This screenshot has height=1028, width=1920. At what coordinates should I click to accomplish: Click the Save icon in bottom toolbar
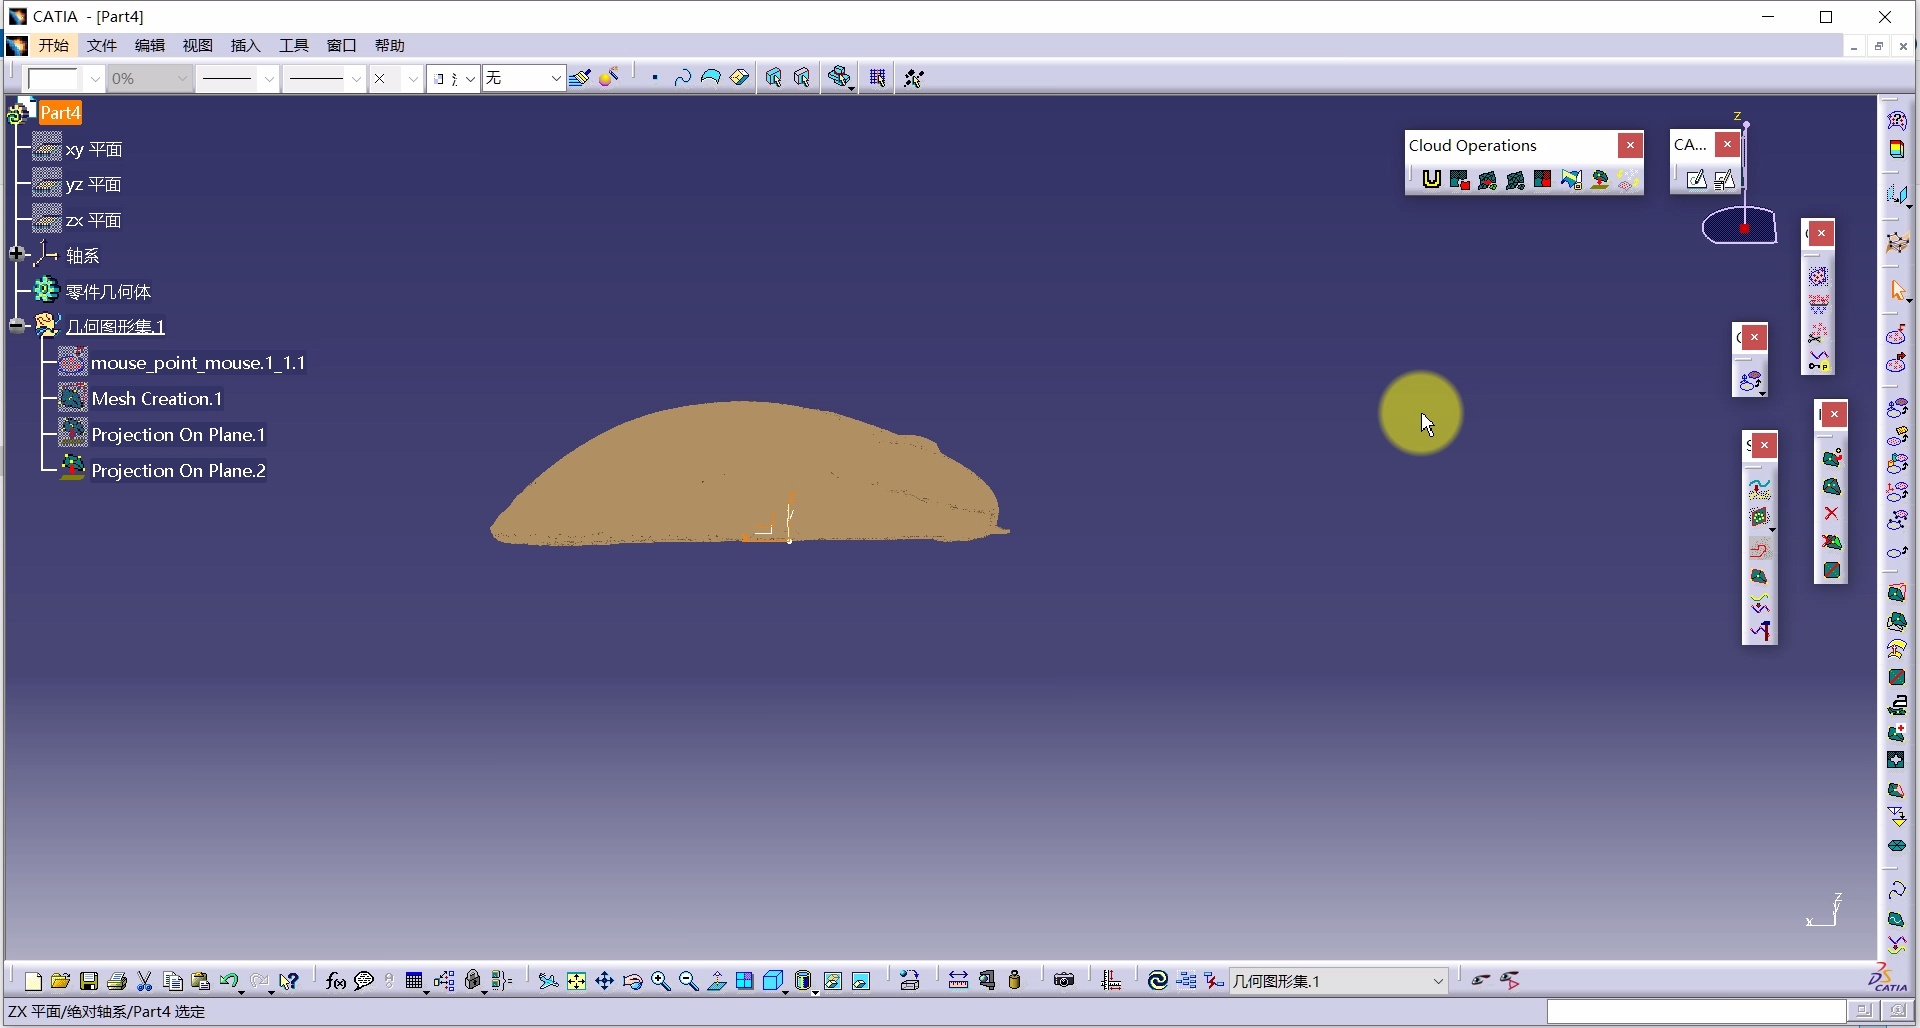[89, 981]
